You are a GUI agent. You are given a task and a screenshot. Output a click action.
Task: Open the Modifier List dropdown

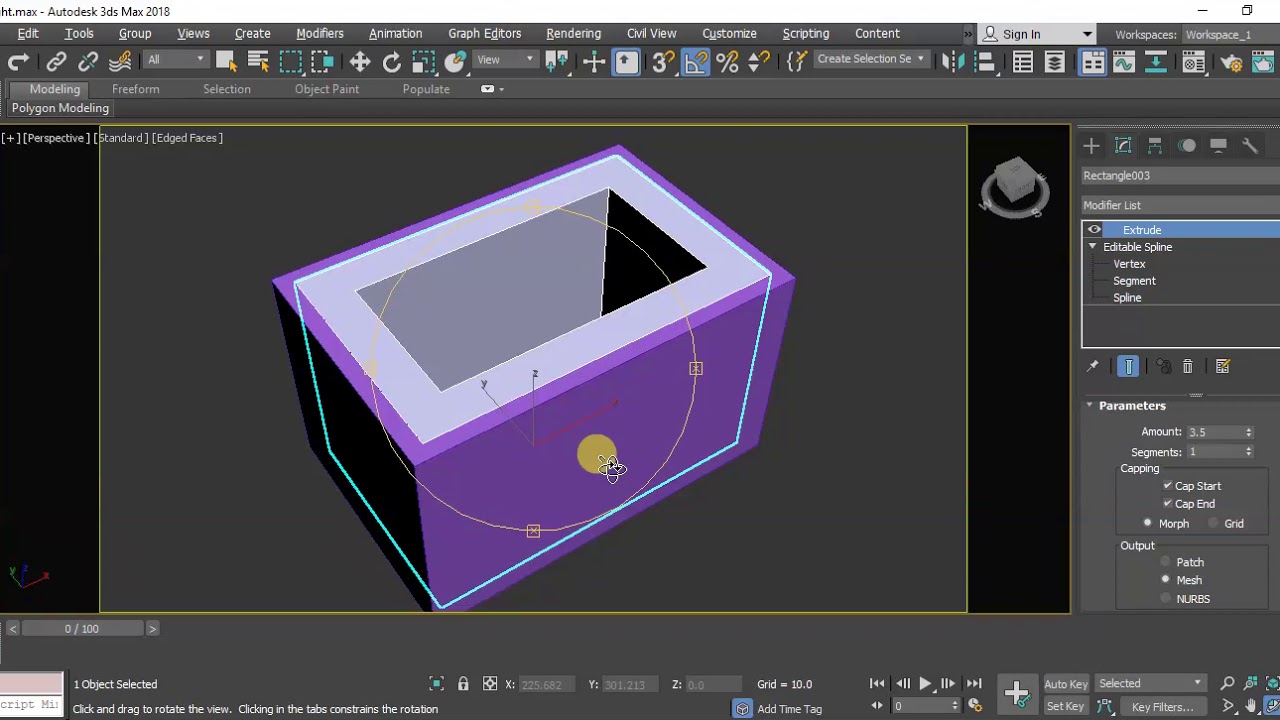(x=1180, y=205)
